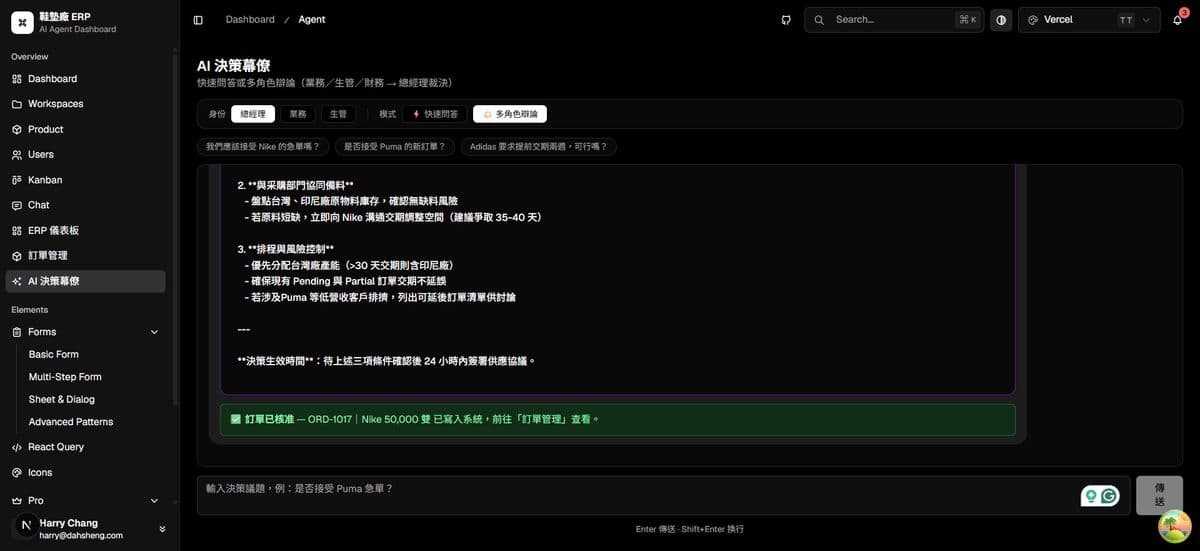Open the user account menu chevrons
This screenshot has height=551, width=1200.
[x=162, y=529]
